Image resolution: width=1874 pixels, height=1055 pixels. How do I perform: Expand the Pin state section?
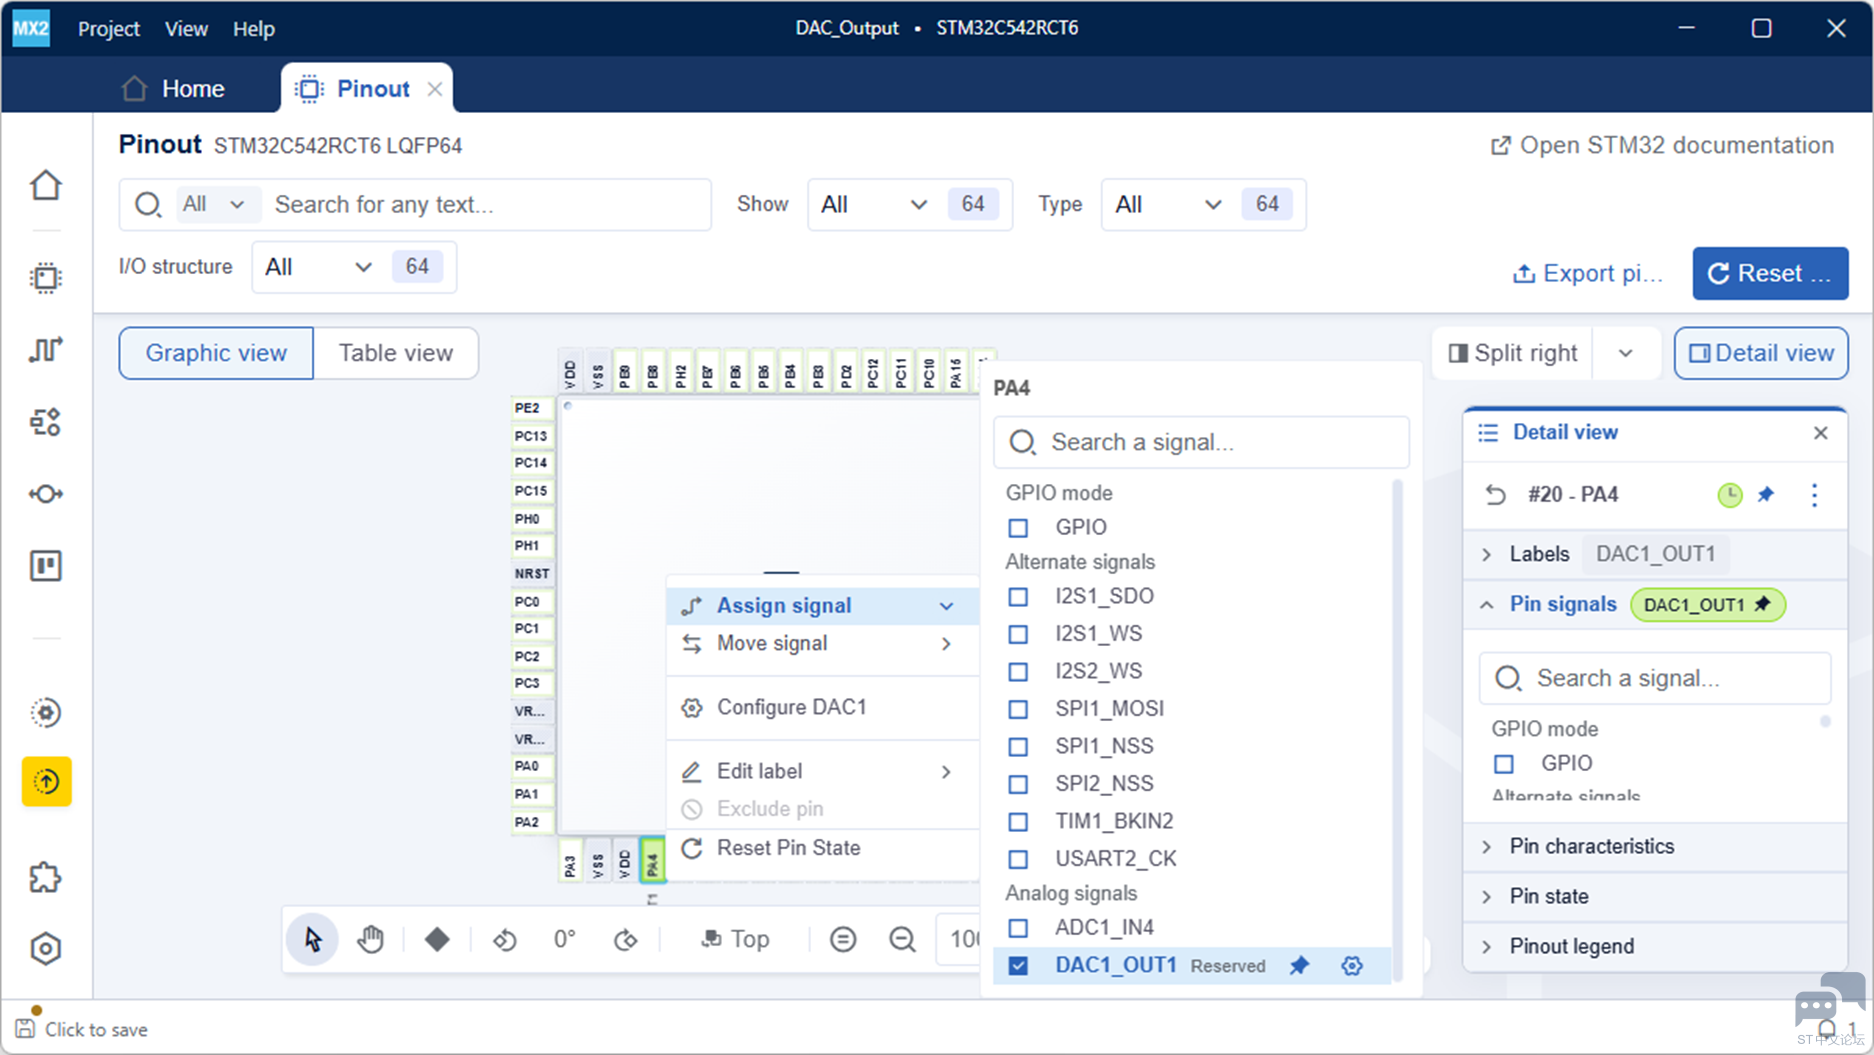point(1655,896)
